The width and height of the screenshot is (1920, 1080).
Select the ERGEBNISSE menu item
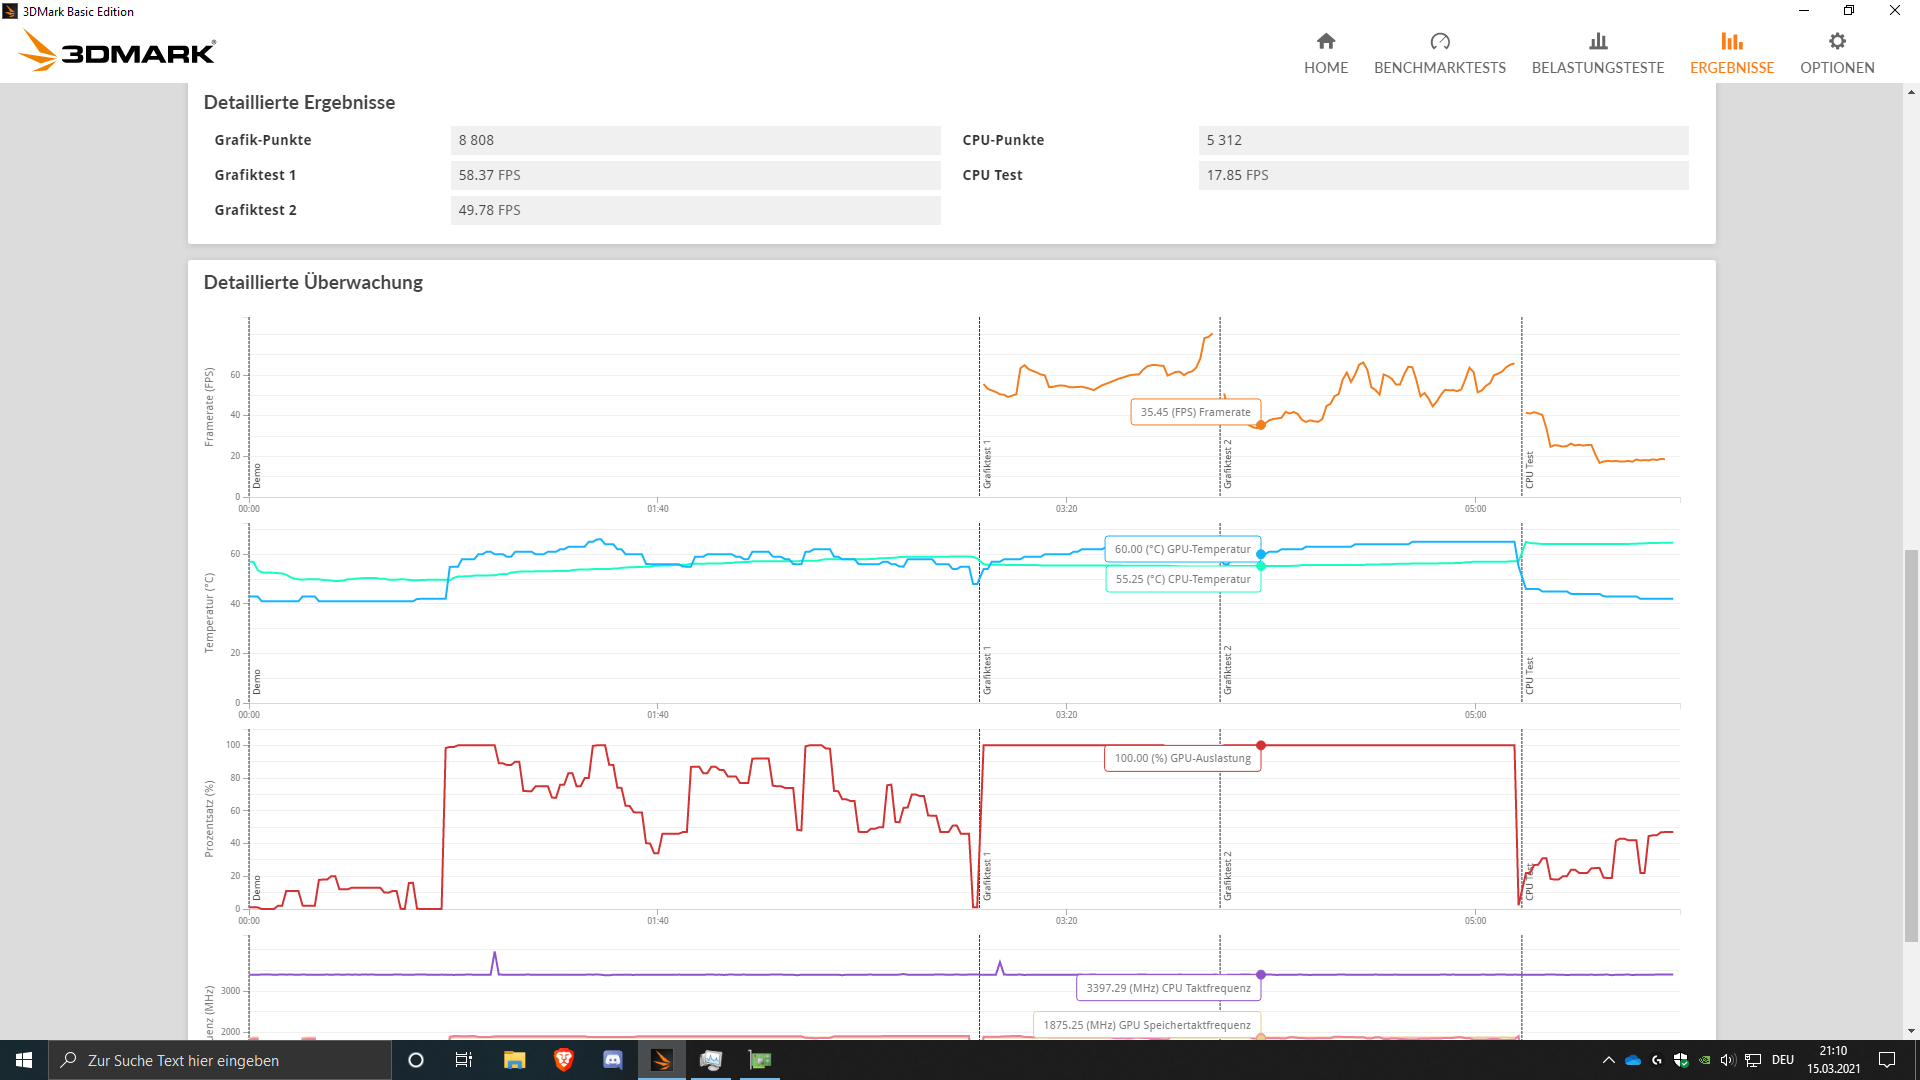pos(1732,67)
